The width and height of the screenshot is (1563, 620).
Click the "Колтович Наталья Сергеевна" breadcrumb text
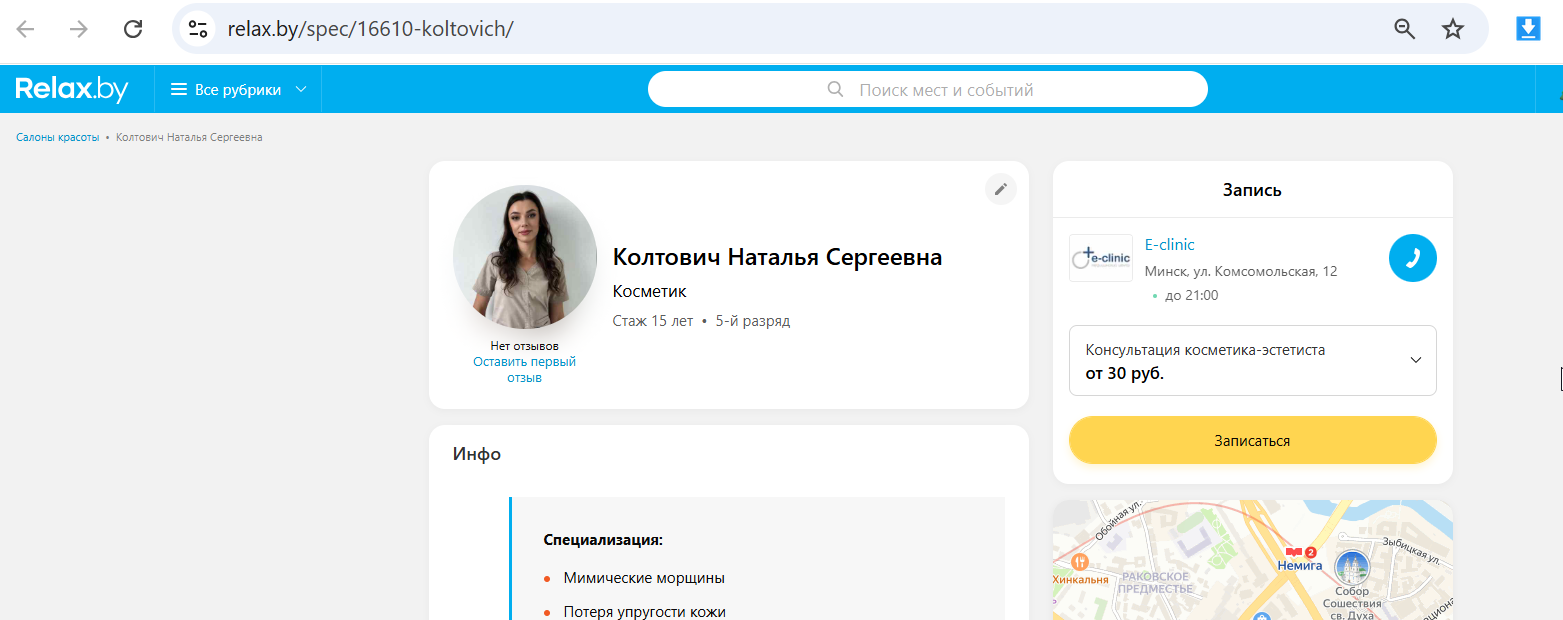189,137
